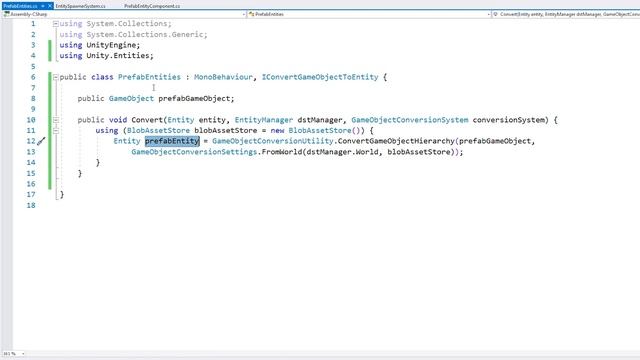Viewport: 640px width, 360px height.
Task: Click 'using Unity.Entities;' on line 4
Action: pyautogui.click(x=107, y=56)
